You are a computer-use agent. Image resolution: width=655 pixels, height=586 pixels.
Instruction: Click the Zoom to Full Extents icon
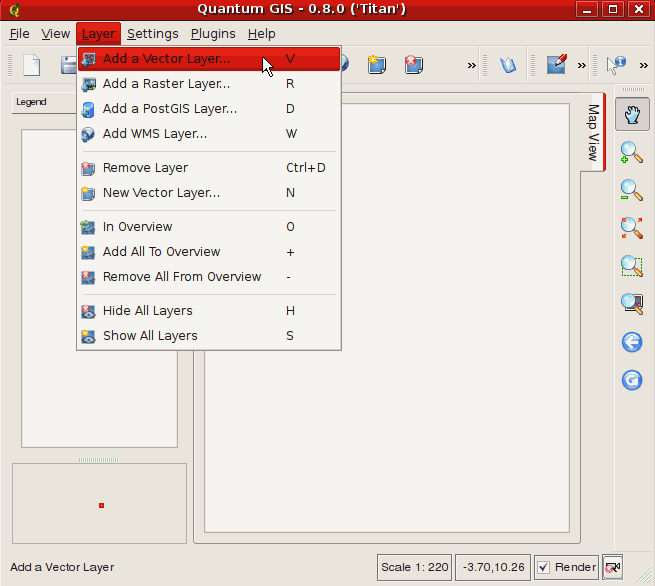[632, 228]
